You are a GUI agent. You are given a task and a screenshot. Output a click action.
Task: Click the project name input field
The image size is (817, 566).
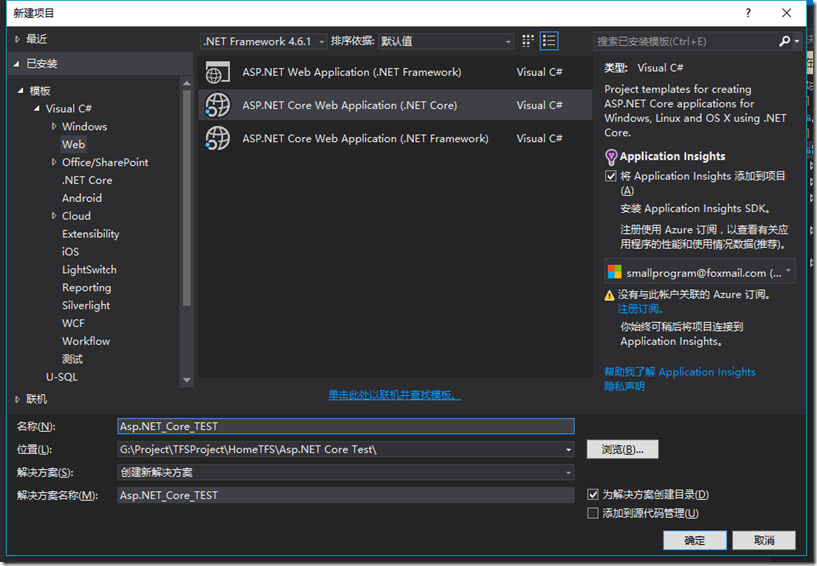346,426
